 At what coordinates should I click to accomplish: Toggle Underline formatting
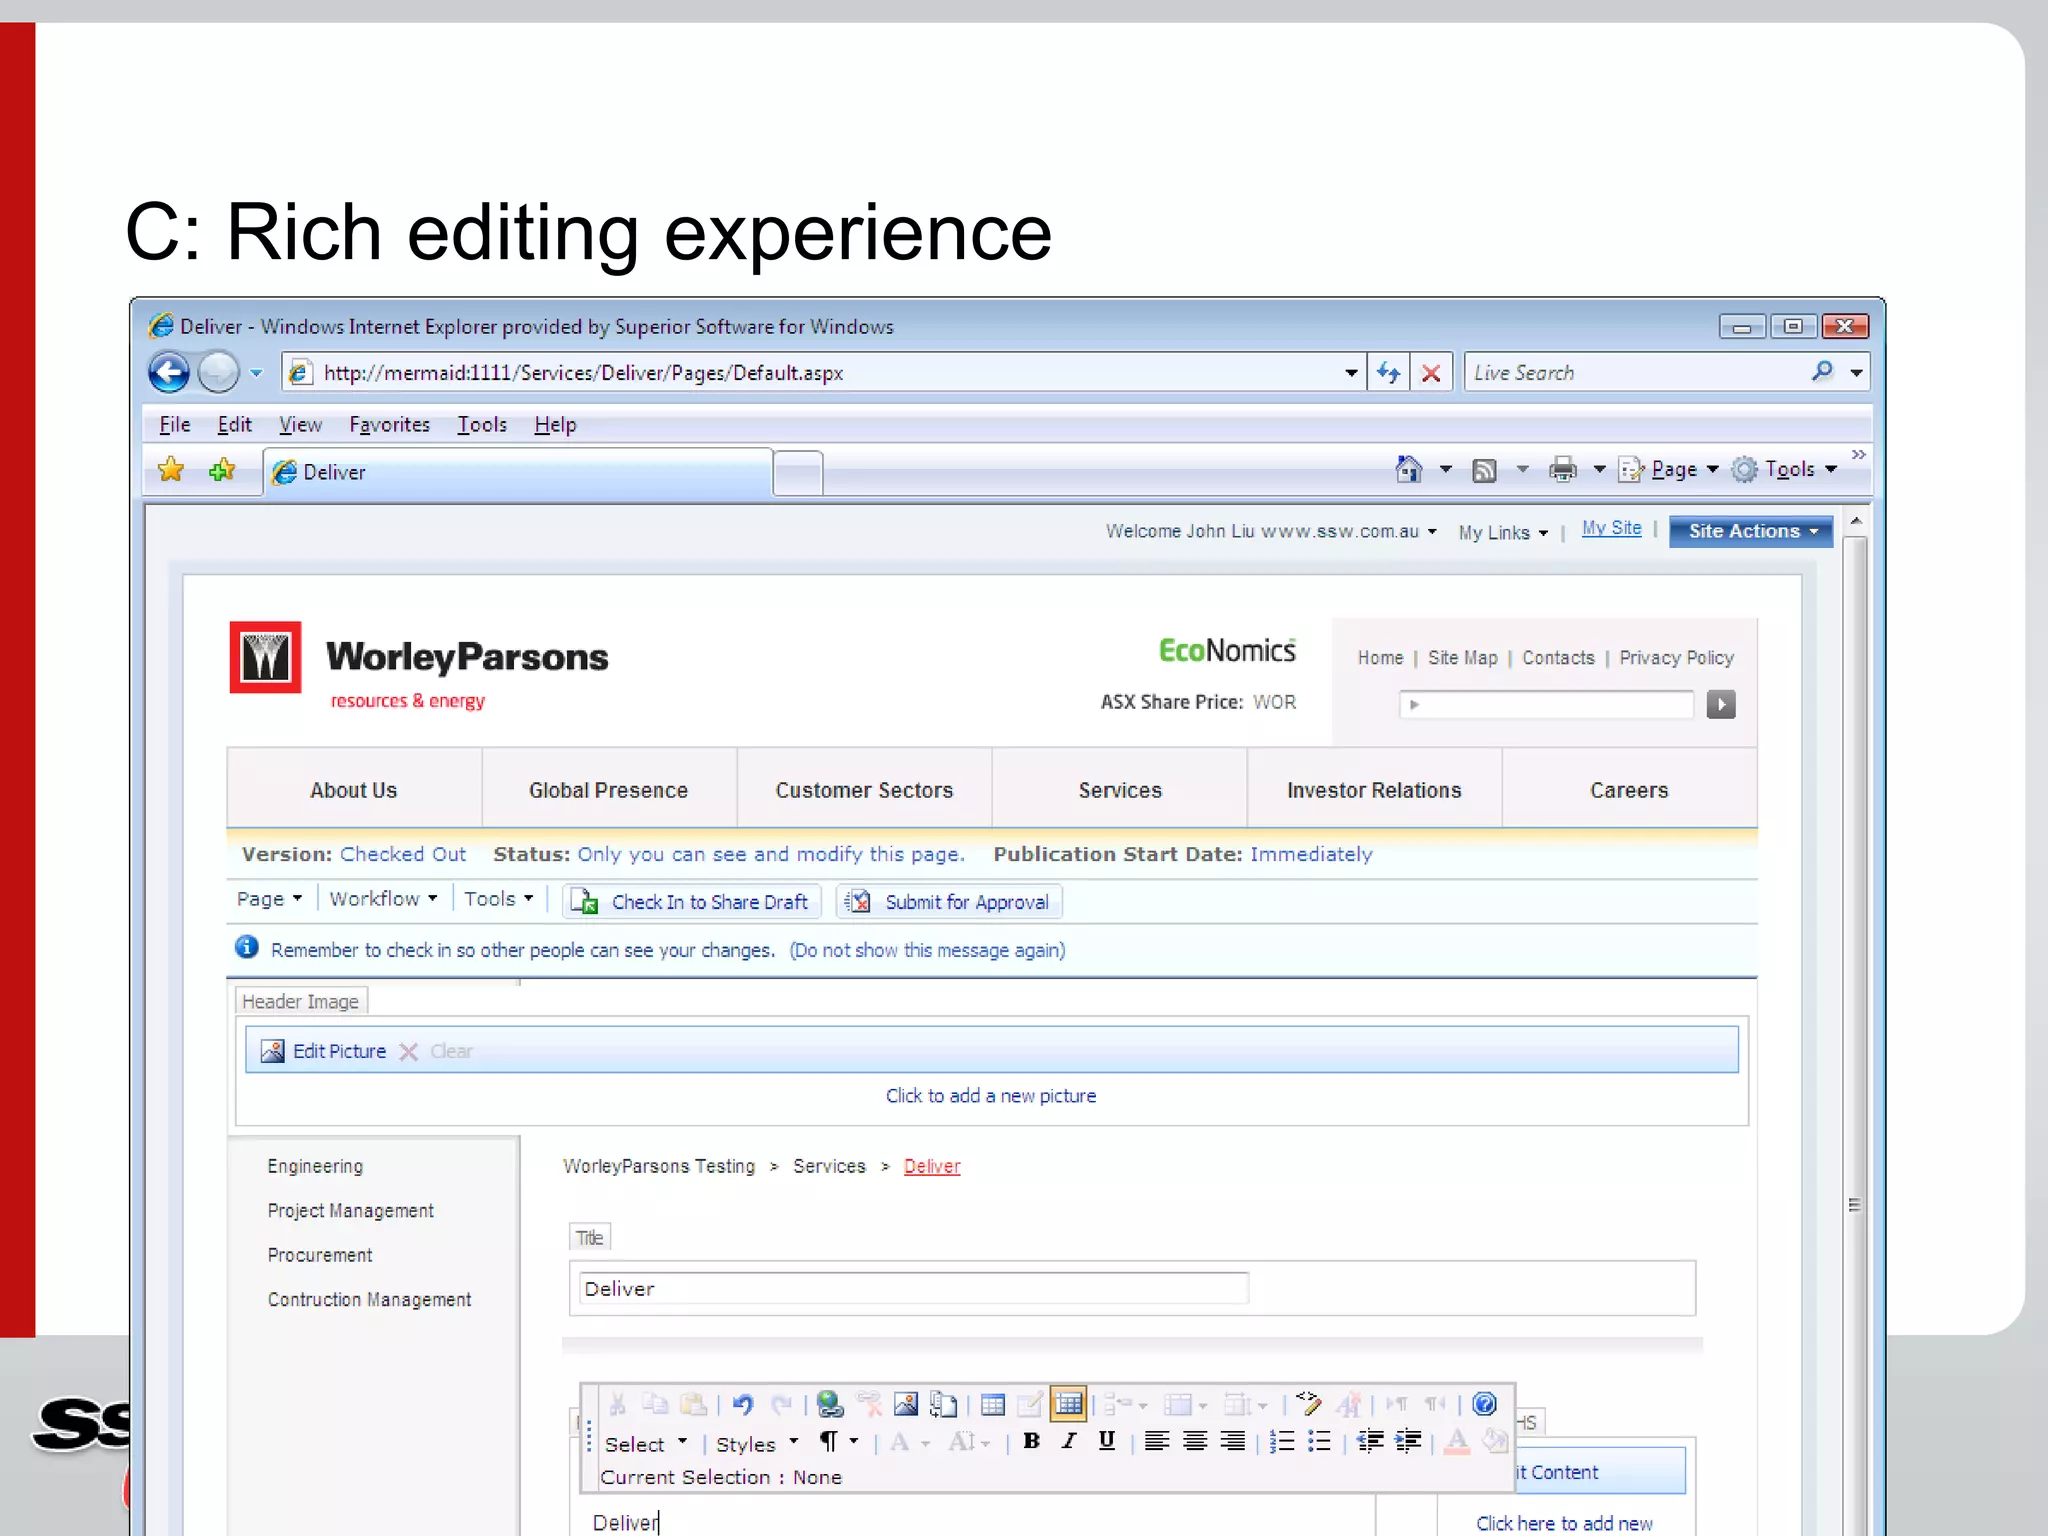1106,1441
